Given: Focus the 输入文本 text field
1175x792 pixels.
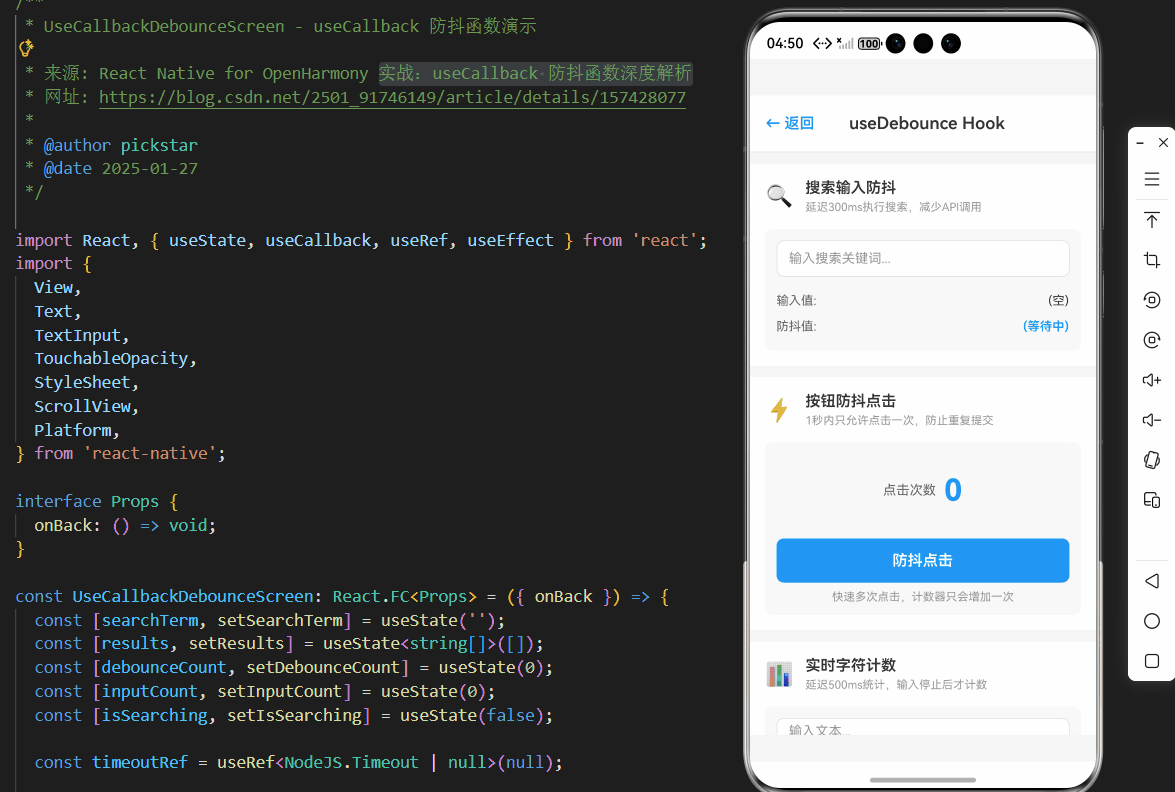Looking at the screenshot, I should (922, 727).
